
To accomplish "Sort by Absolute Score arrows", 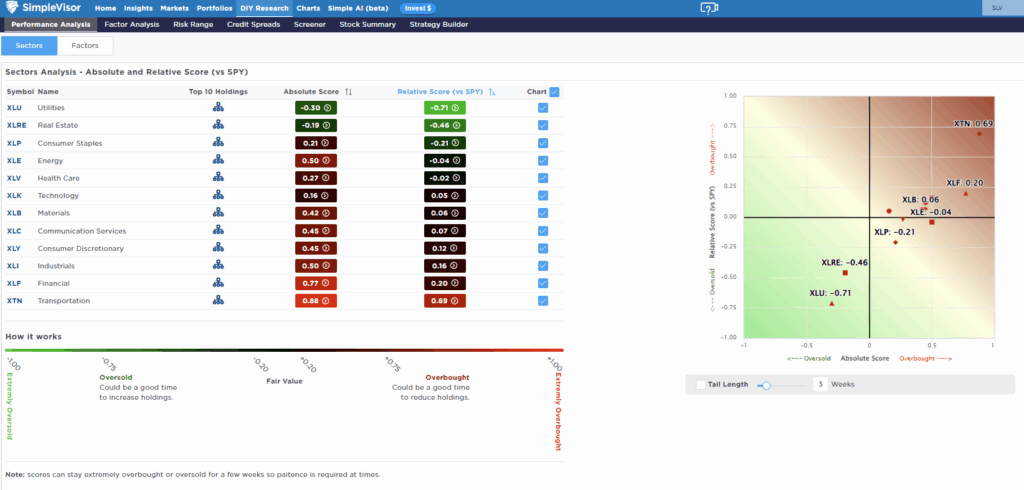I will click(349, 92).
